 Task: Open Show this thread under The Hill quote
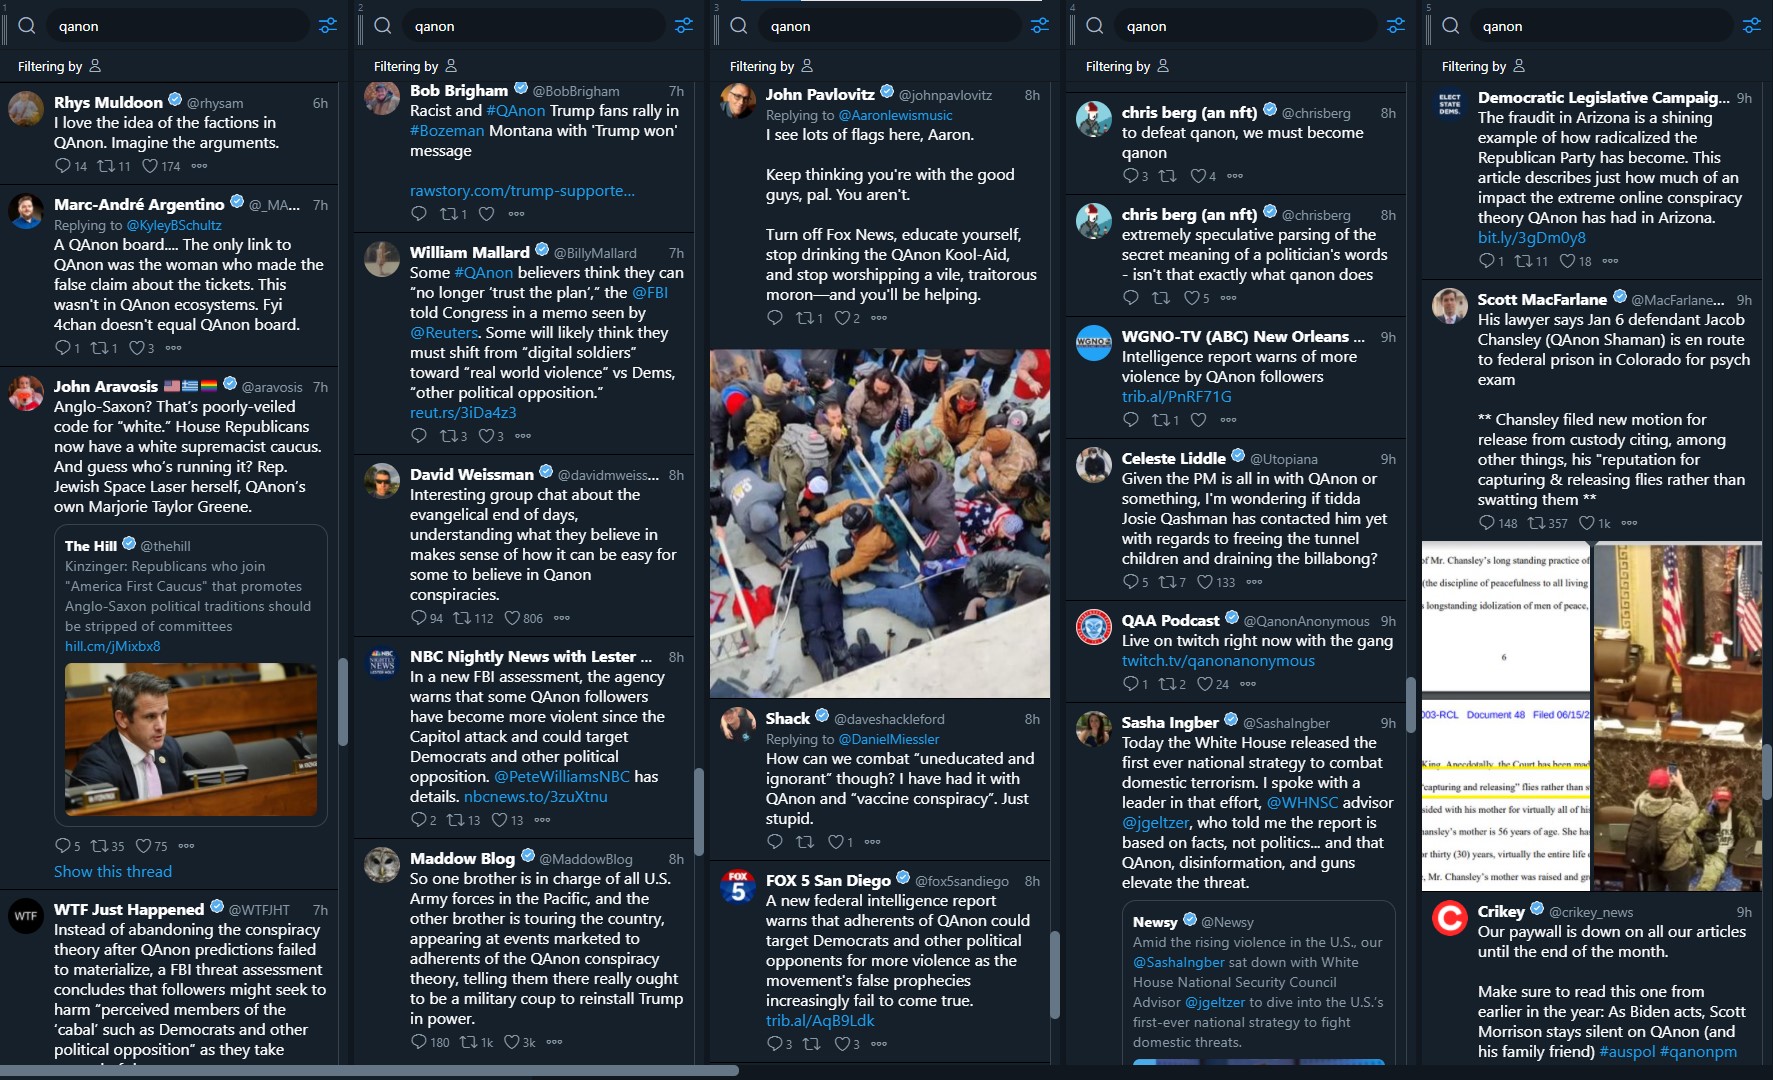[113, 872]
